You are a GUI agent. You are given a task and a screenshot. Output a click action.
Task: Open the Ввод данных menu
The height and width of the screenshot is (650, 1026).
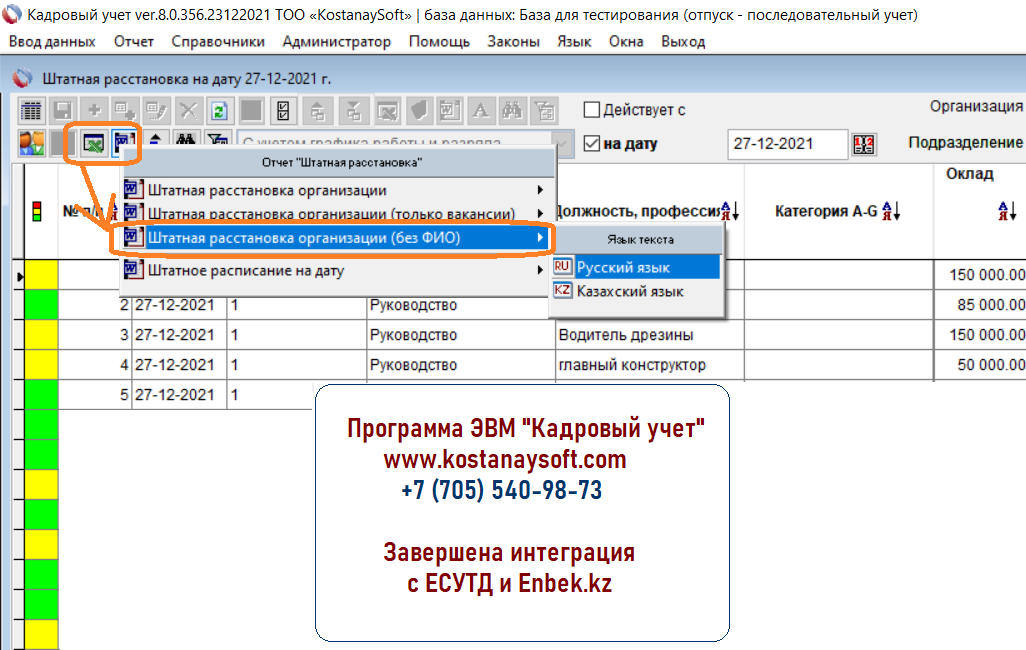coord(52,41)
